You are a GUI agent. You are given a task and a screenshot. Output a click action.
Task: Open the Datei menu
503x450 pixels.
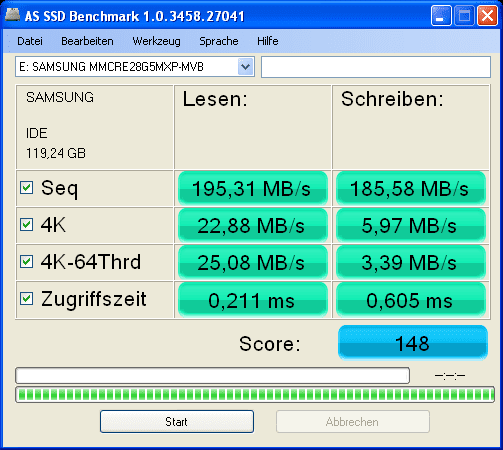coord(30,41)
